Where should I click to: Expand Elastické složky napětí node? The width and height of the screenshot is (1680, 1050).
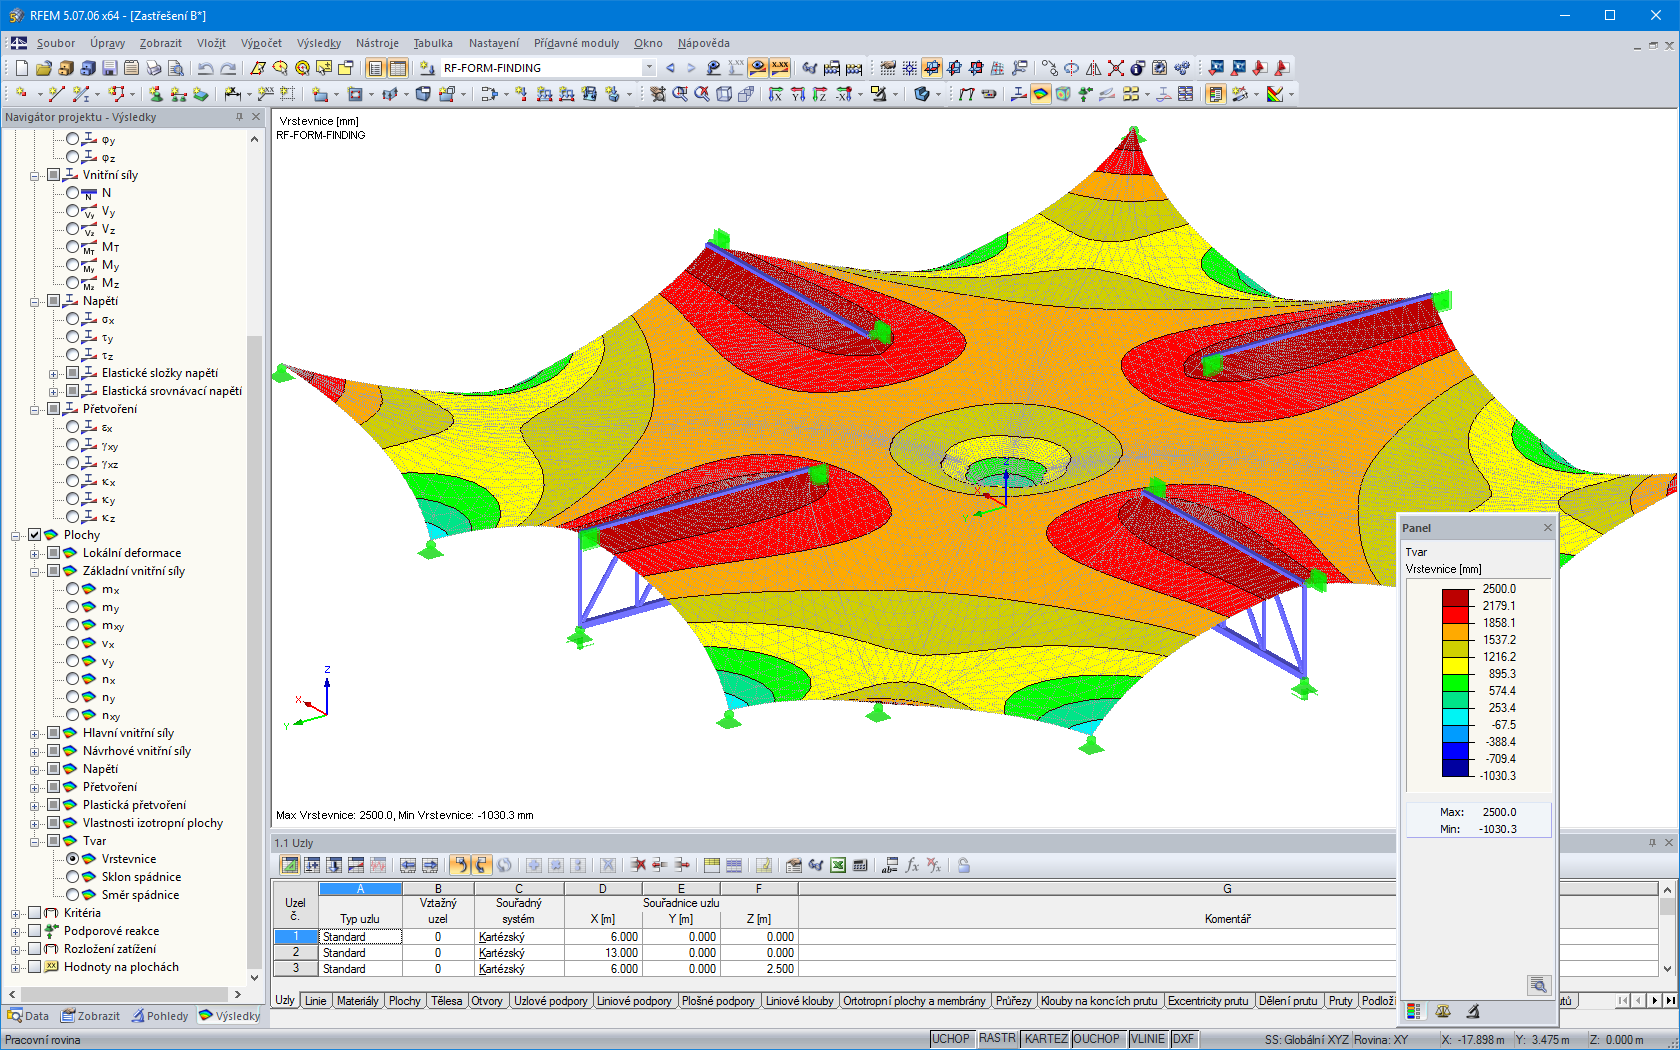click(54, 373)
